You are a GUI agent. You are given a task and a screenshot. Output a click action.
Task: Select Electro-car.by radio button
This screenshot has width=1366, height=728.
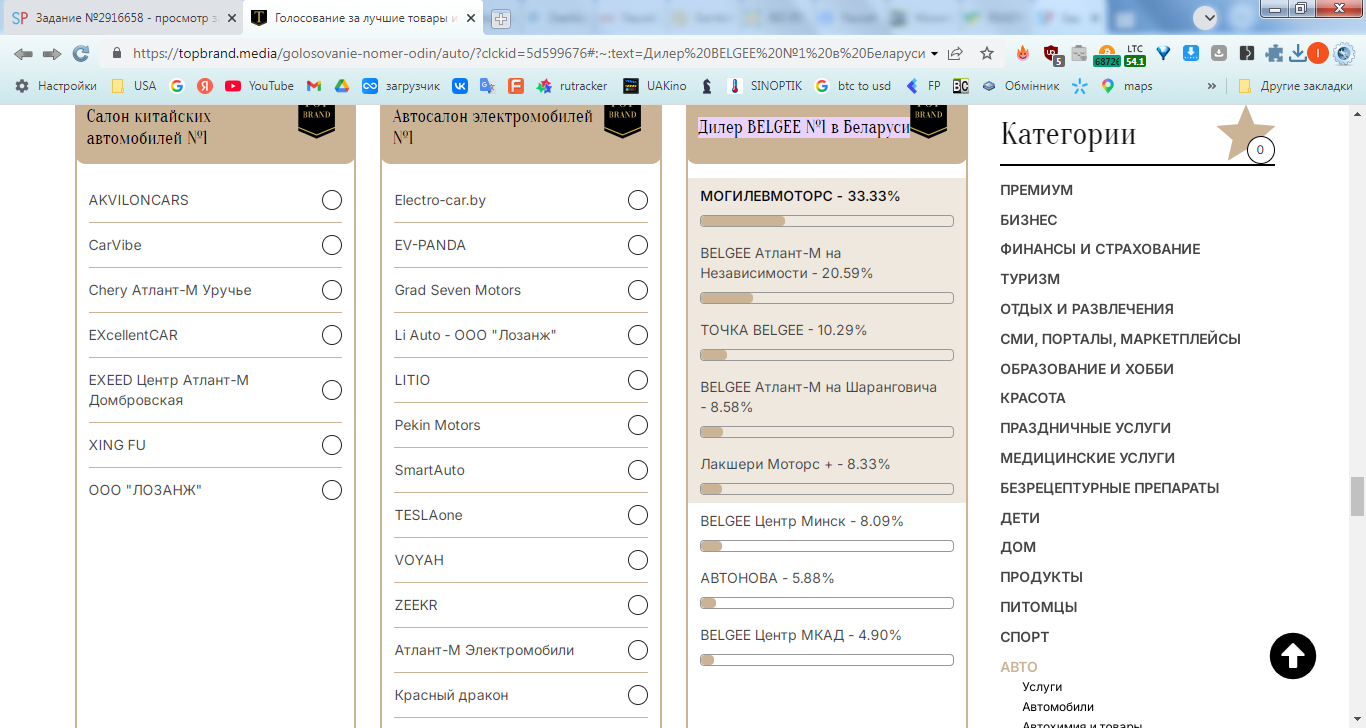638,200
